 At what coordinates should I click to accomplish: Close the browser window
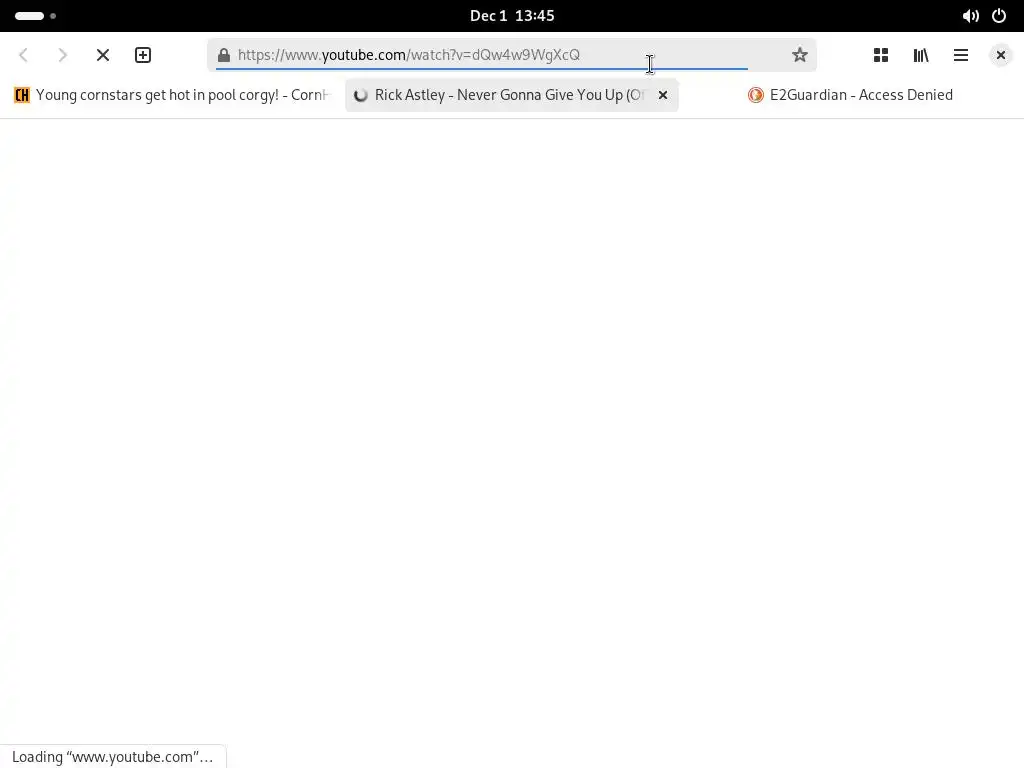pyautogui.click(x=1000, y=55)
